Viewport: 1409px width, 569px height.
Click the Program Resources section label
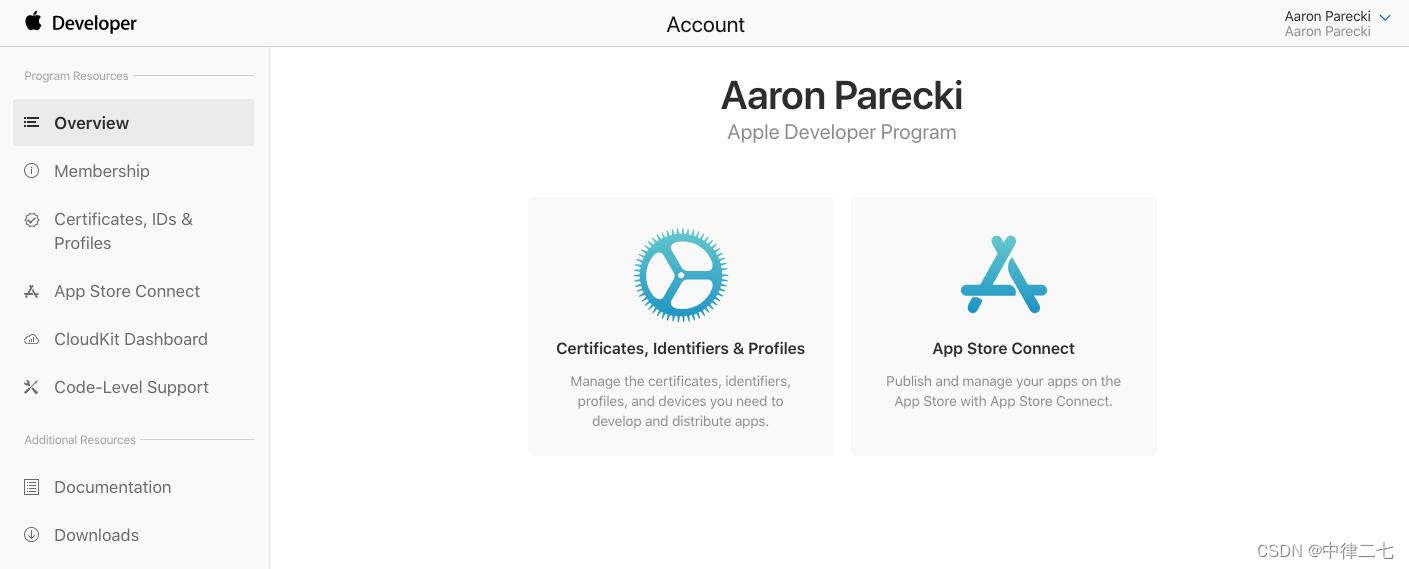coord(76,76)
